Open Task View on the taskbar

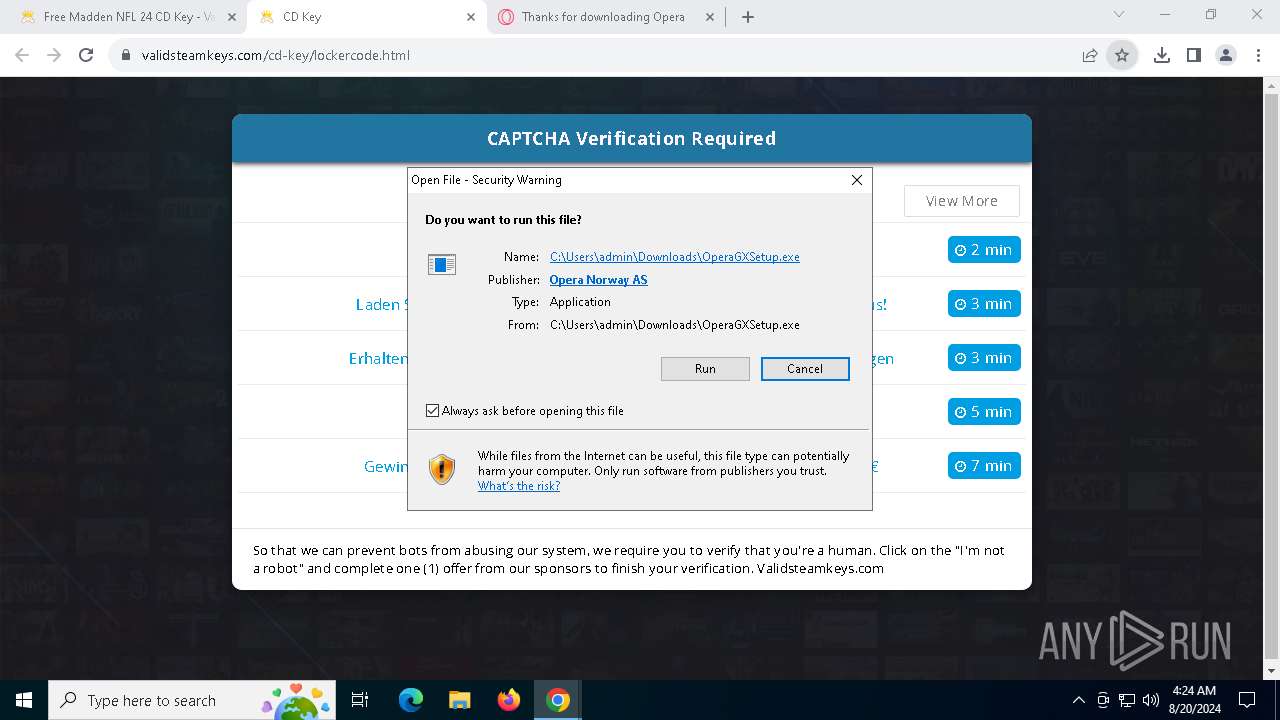click(360, 700)
